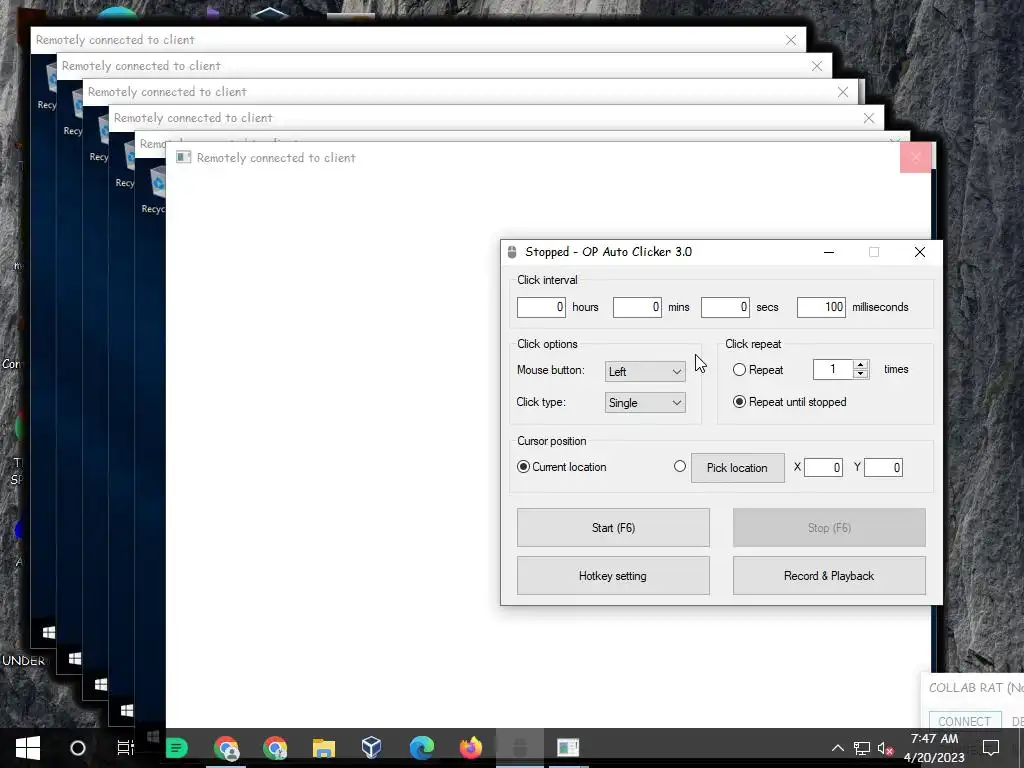Switch to the auto clicker taskbar item
Viewport: 1024px width, 768px height.
pyautogui.click(x=520, y=748)
